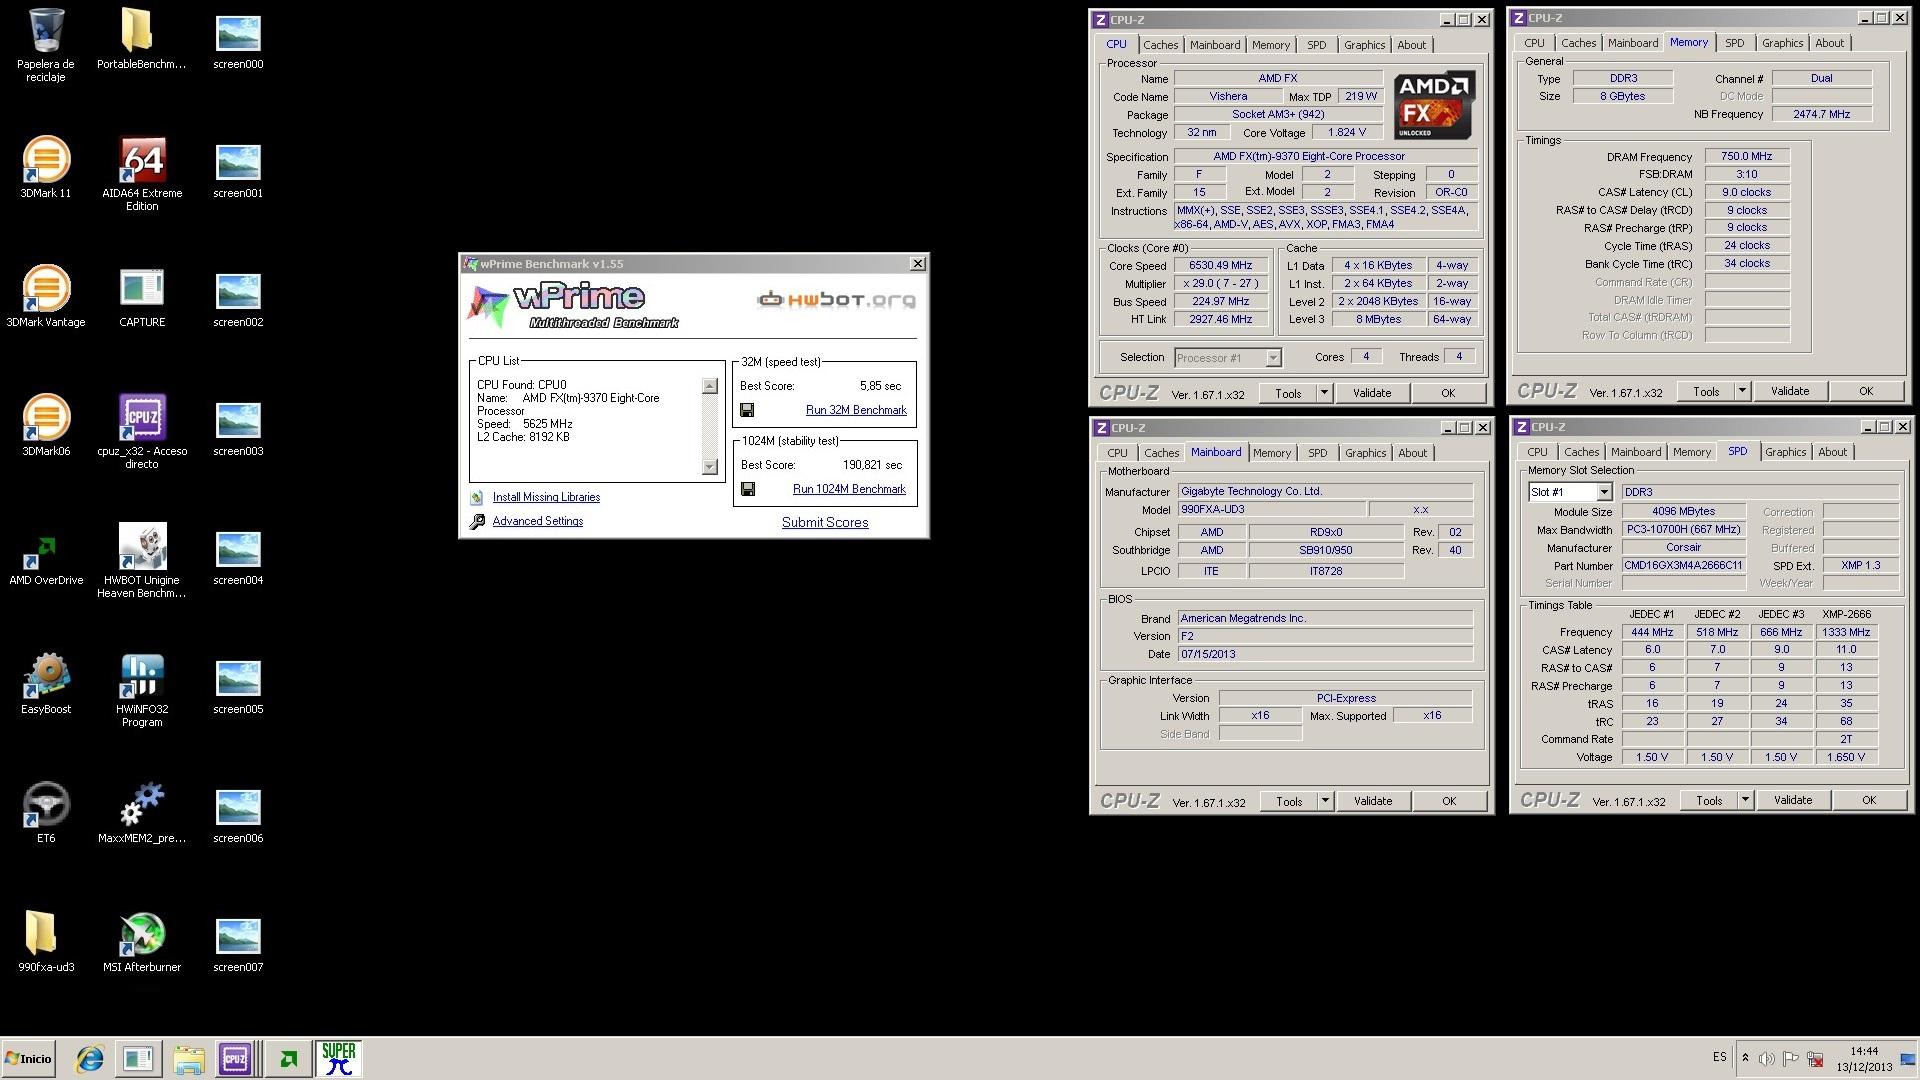This screenshot has width=1920, height=1080.
Task: Open the SUPER PI taskbar button
Action: [x=339, y=1058]
